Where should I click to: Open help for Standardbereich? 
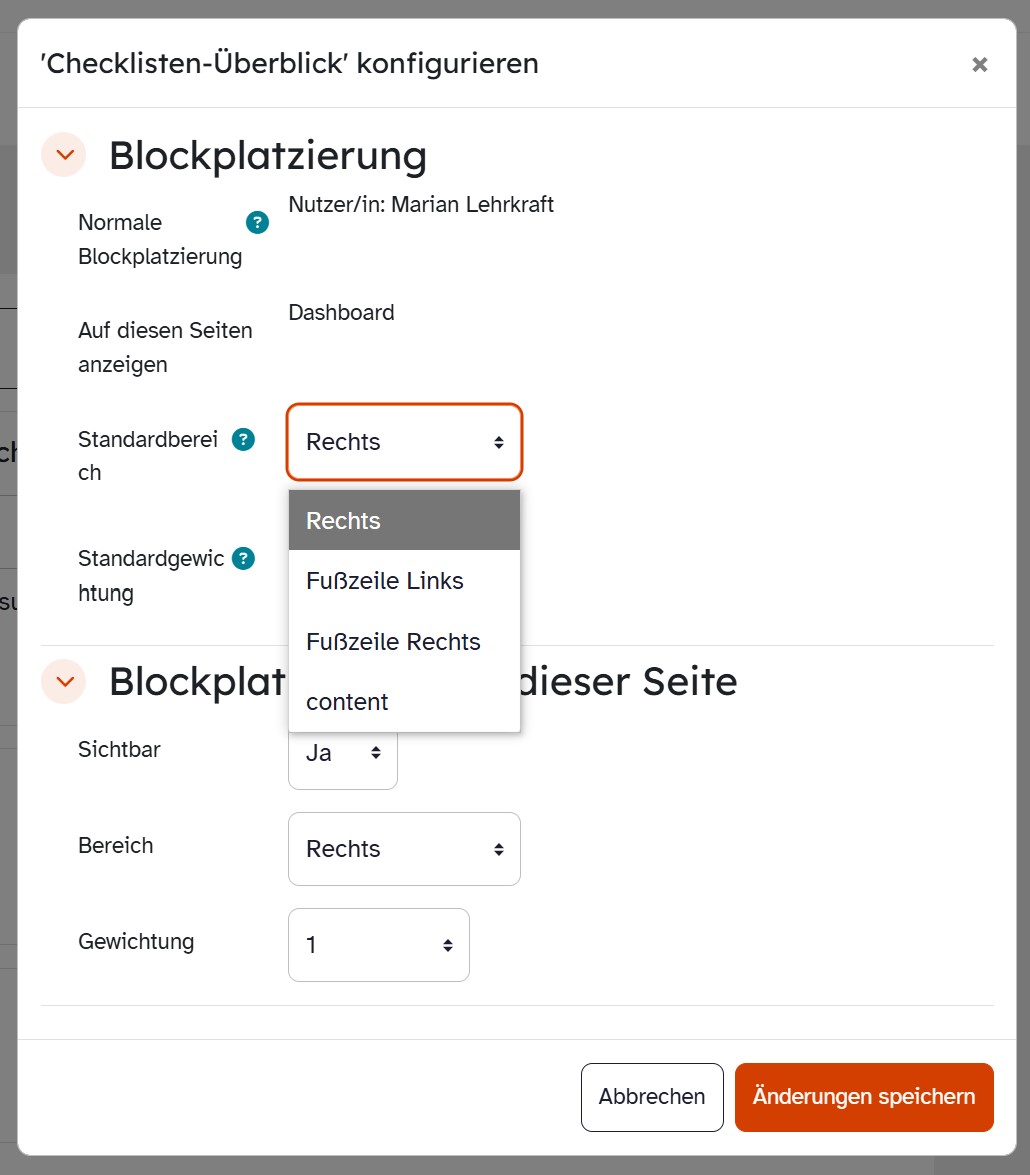[243, 439]
